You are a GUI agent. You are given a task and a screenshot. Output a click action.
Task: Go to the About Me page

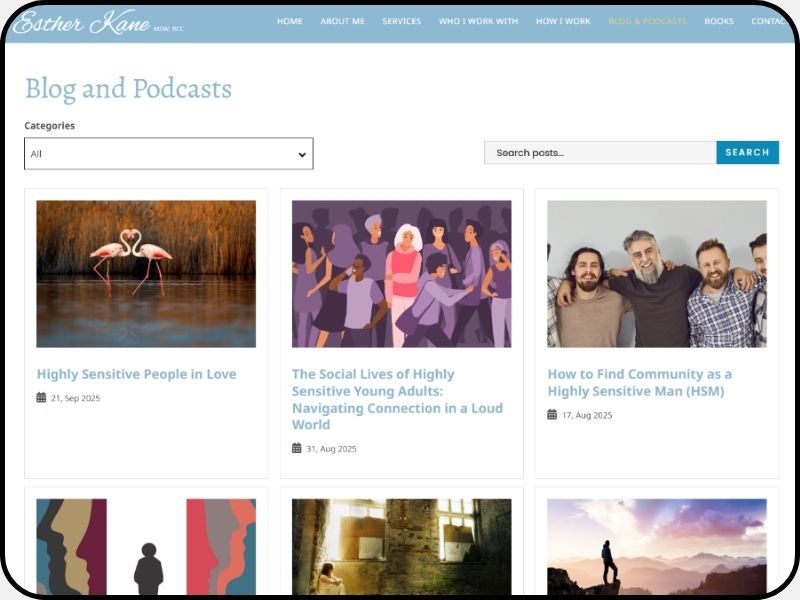(x=342, y=21)
